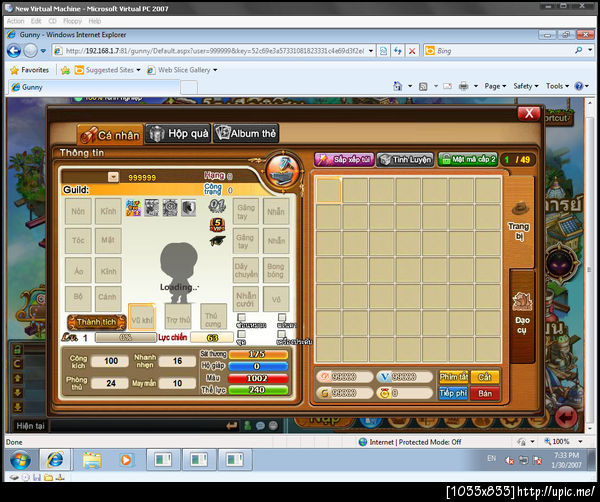Select the highlighted first inventory slot
Image resolution: width=600 pixels, height=502 pixels.
point(328,190)
